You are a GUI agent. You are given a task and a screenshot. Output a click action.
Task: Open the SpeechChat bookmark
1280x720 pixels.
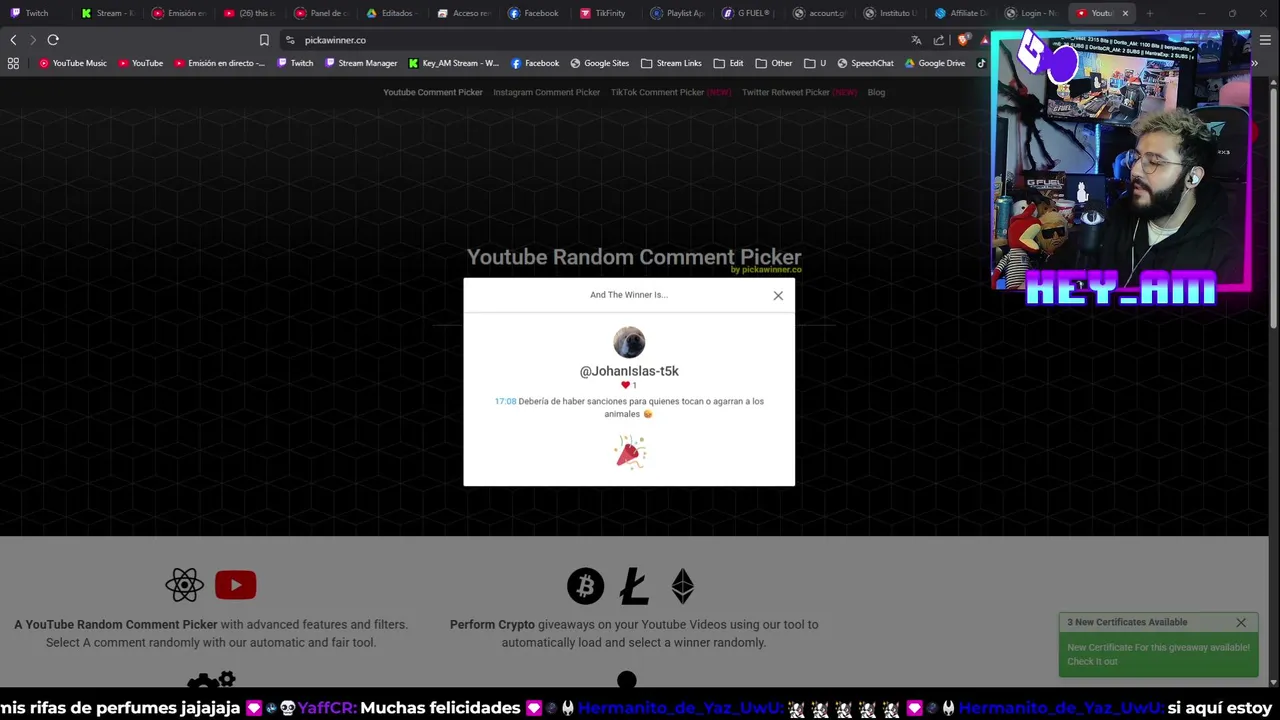(x=865, y=63)
